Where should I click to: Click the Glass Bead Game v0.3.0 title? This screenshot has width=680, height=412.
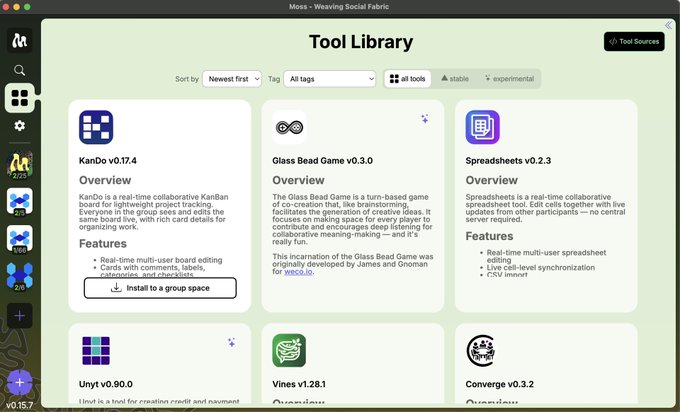[322, 160]
